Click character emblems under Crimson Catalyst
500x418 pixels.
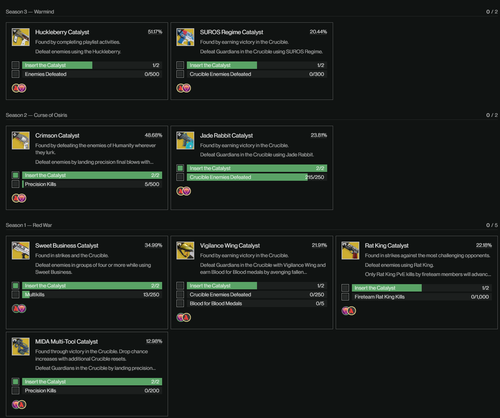click(19, 198)
